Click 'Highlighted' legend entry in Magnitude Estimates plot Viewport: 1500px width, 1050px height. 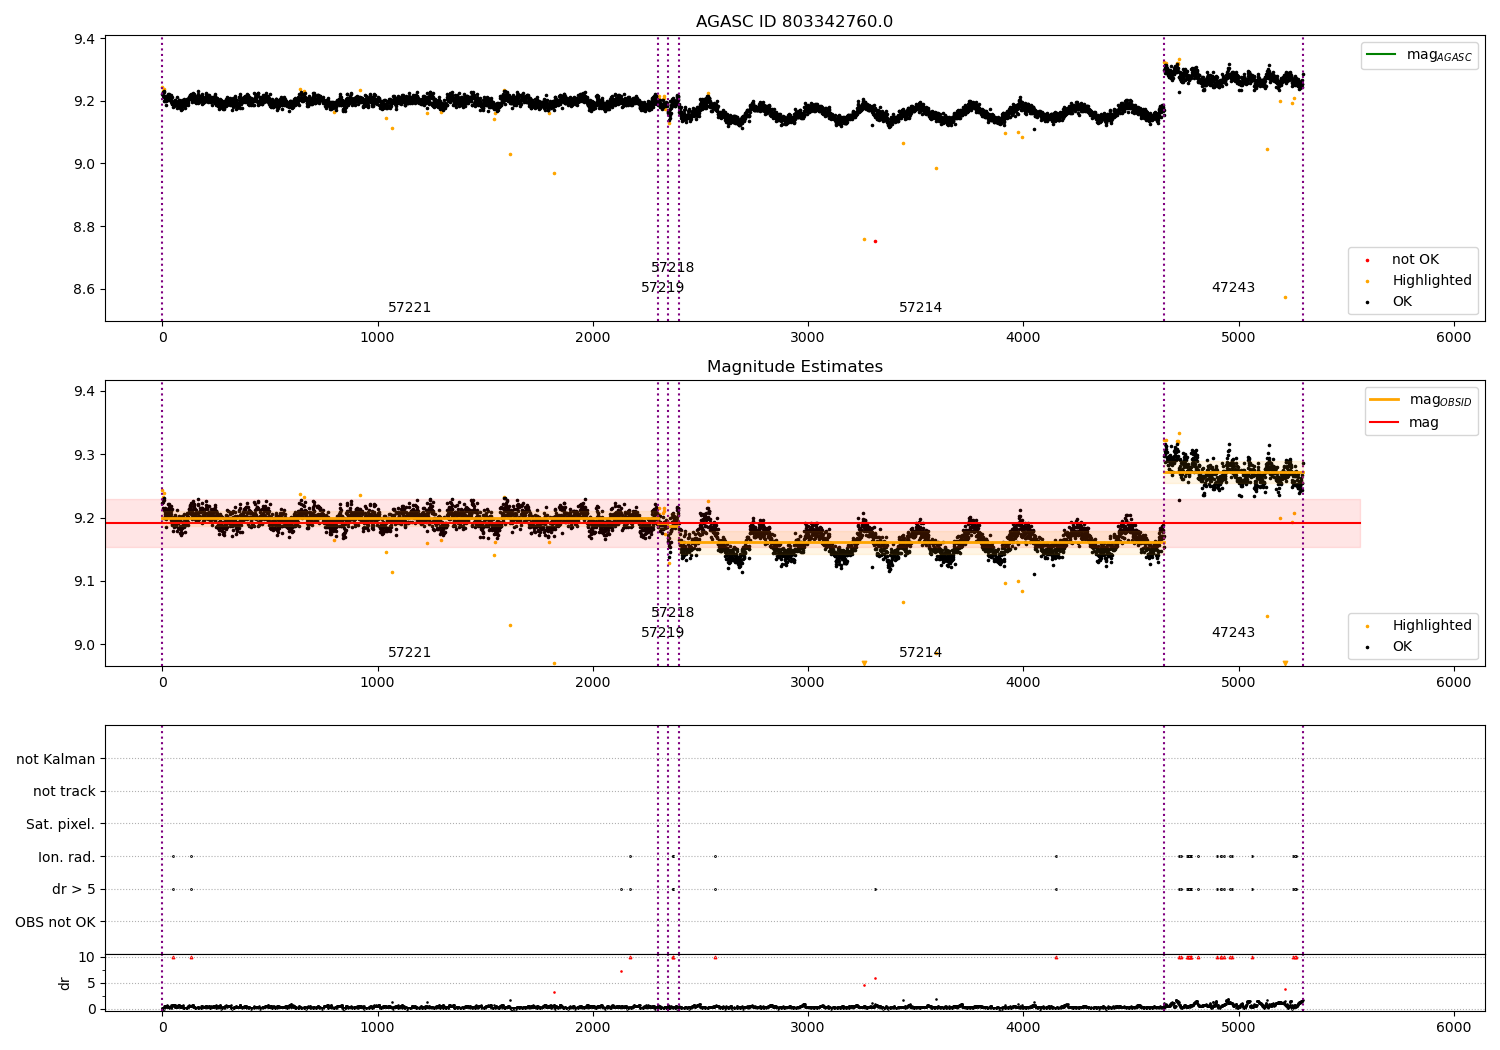pos(1432,626)
